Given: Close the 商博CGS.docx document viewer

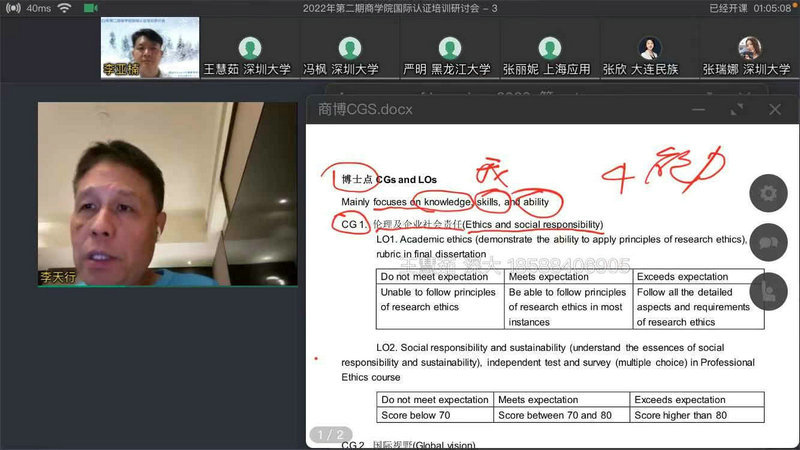Looking at the screenshot, I should coord(774,109).
